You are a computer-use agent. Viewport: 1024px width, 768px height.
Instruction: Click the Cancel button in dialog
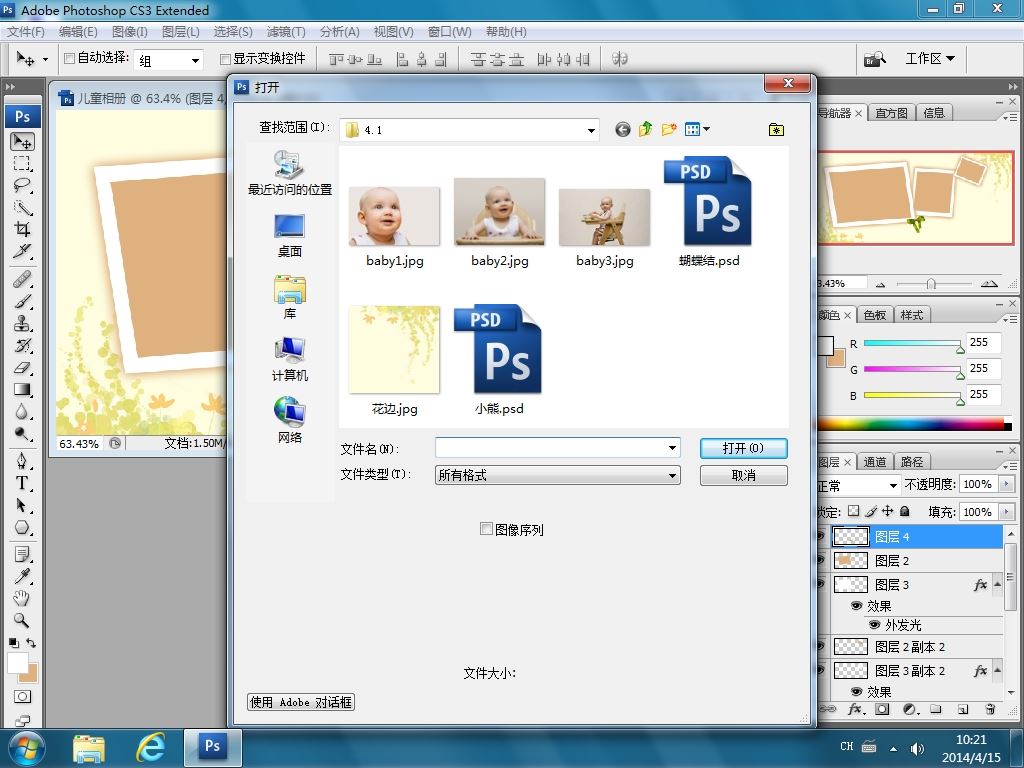743,475
